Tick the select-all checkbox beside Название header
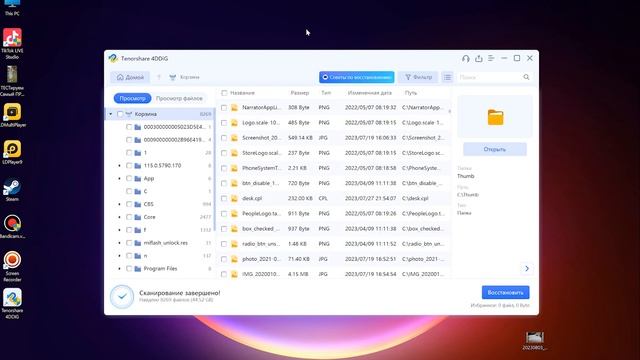This screenshot has width=640, height=360. pyautogui.click(x=224, y=93)
